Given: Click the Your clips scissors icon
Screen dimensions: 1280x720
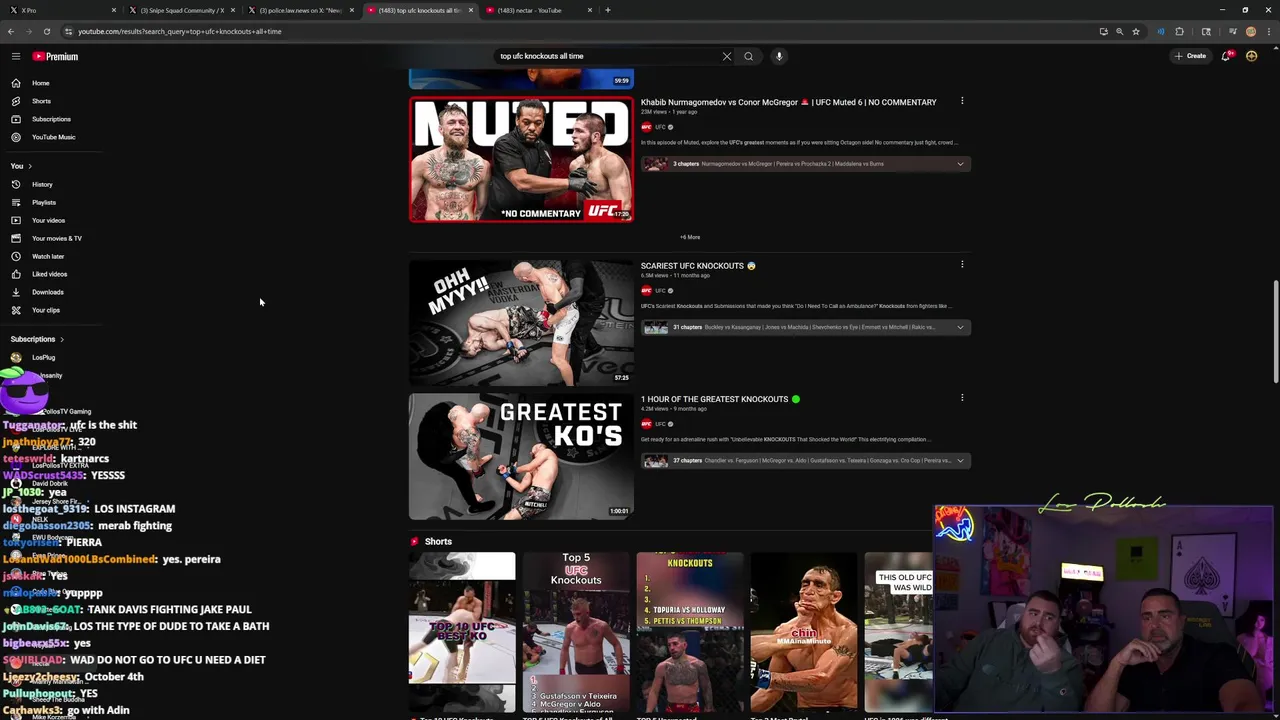Looking at the screenshot, I should 16,310.
